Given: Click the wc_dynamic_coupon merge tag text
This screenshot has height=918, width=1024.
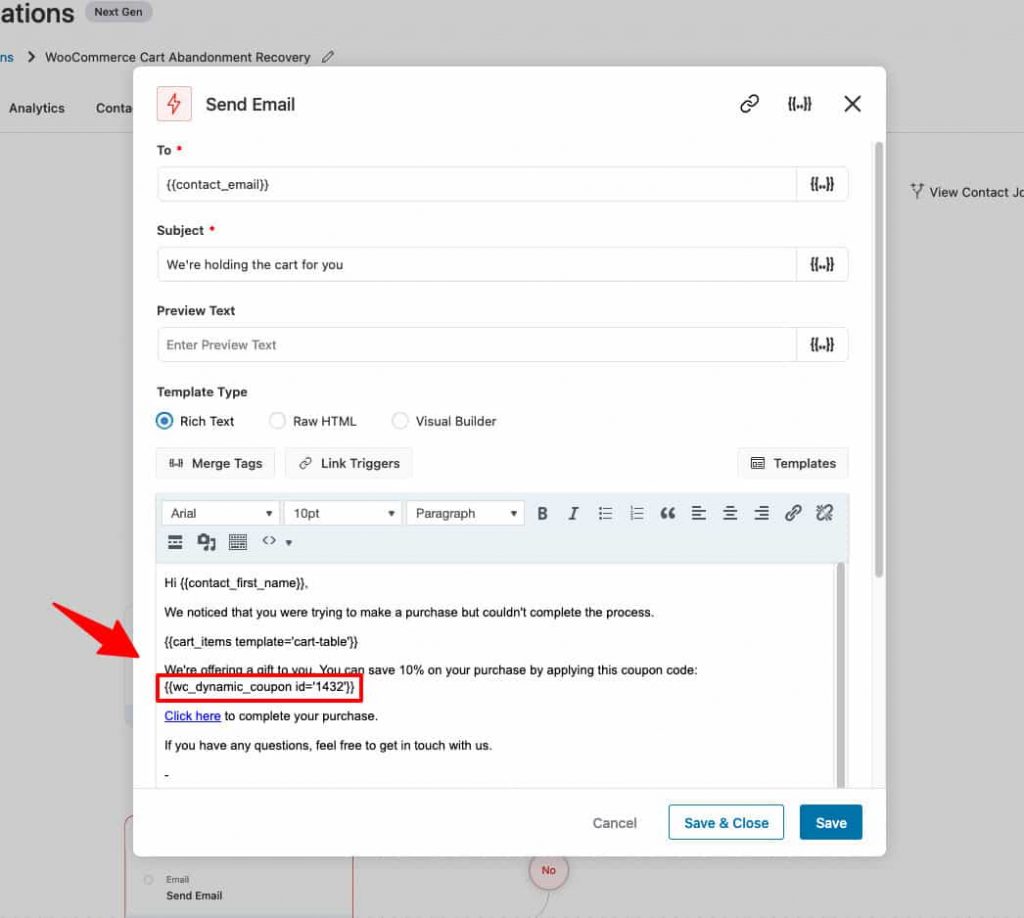Looking at the screenshot, I should (x=259, y=687).
